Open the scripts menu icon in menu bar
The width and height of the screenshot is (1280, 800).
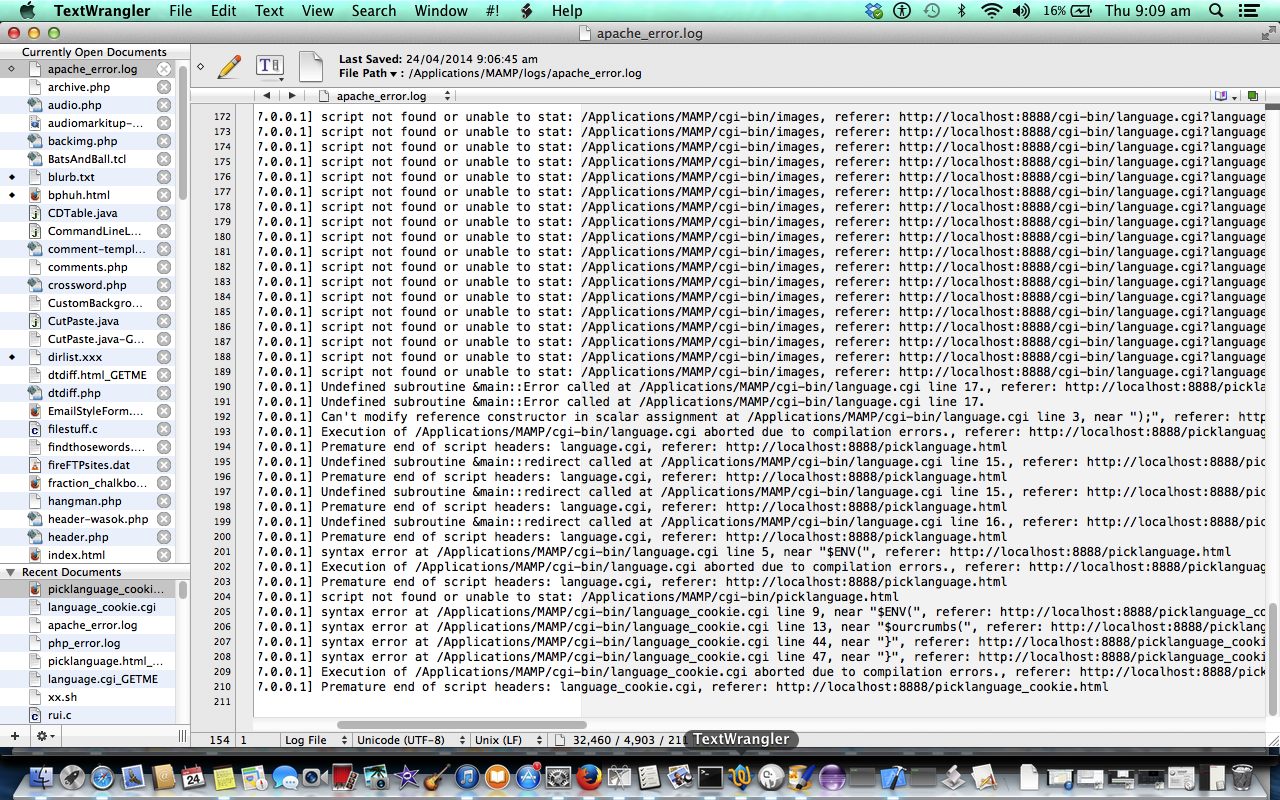526,11
